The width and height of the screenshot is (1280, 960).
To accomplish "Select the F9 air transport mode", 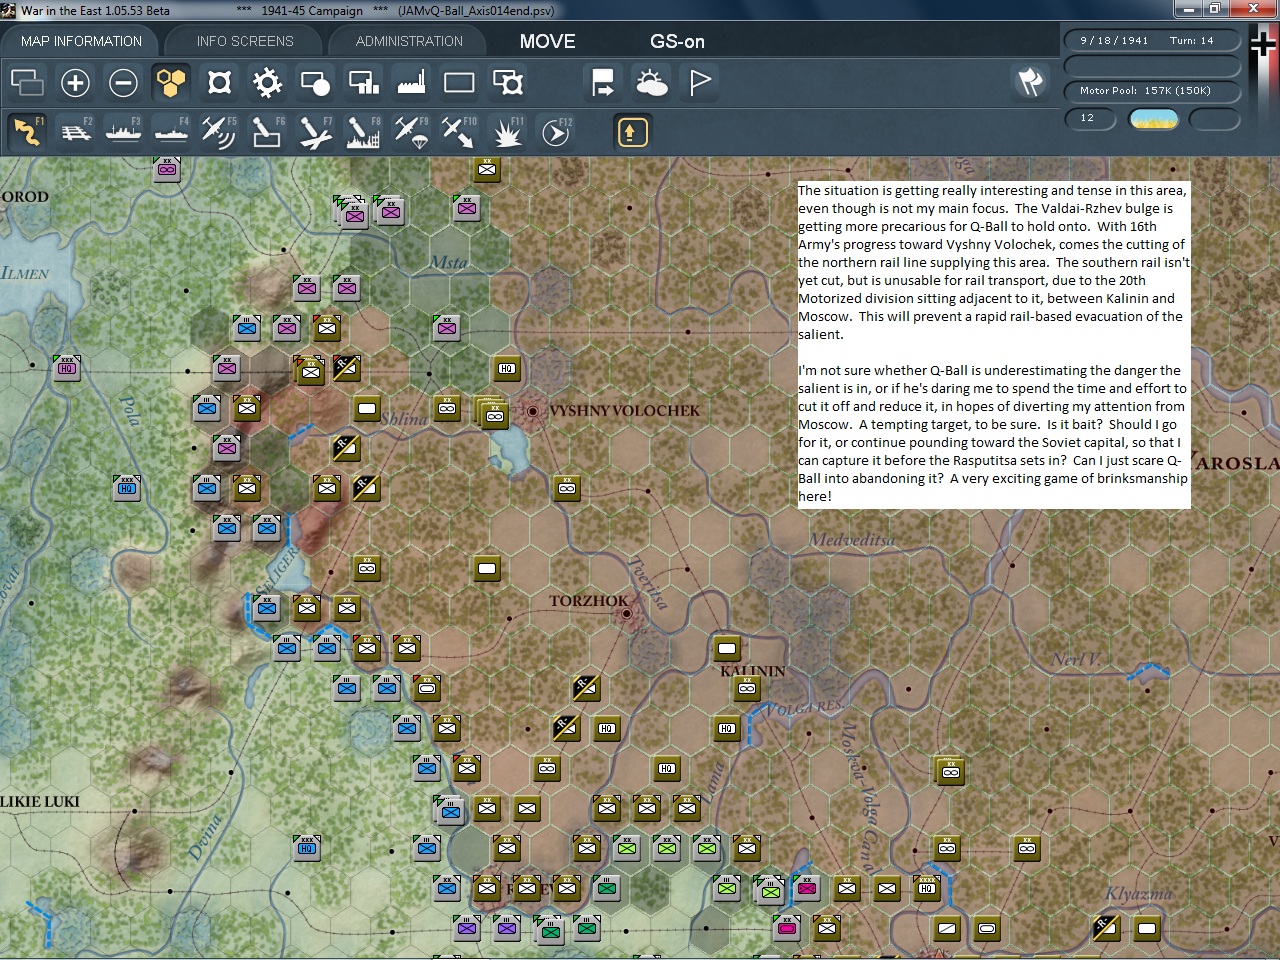I will coord(411,131).
